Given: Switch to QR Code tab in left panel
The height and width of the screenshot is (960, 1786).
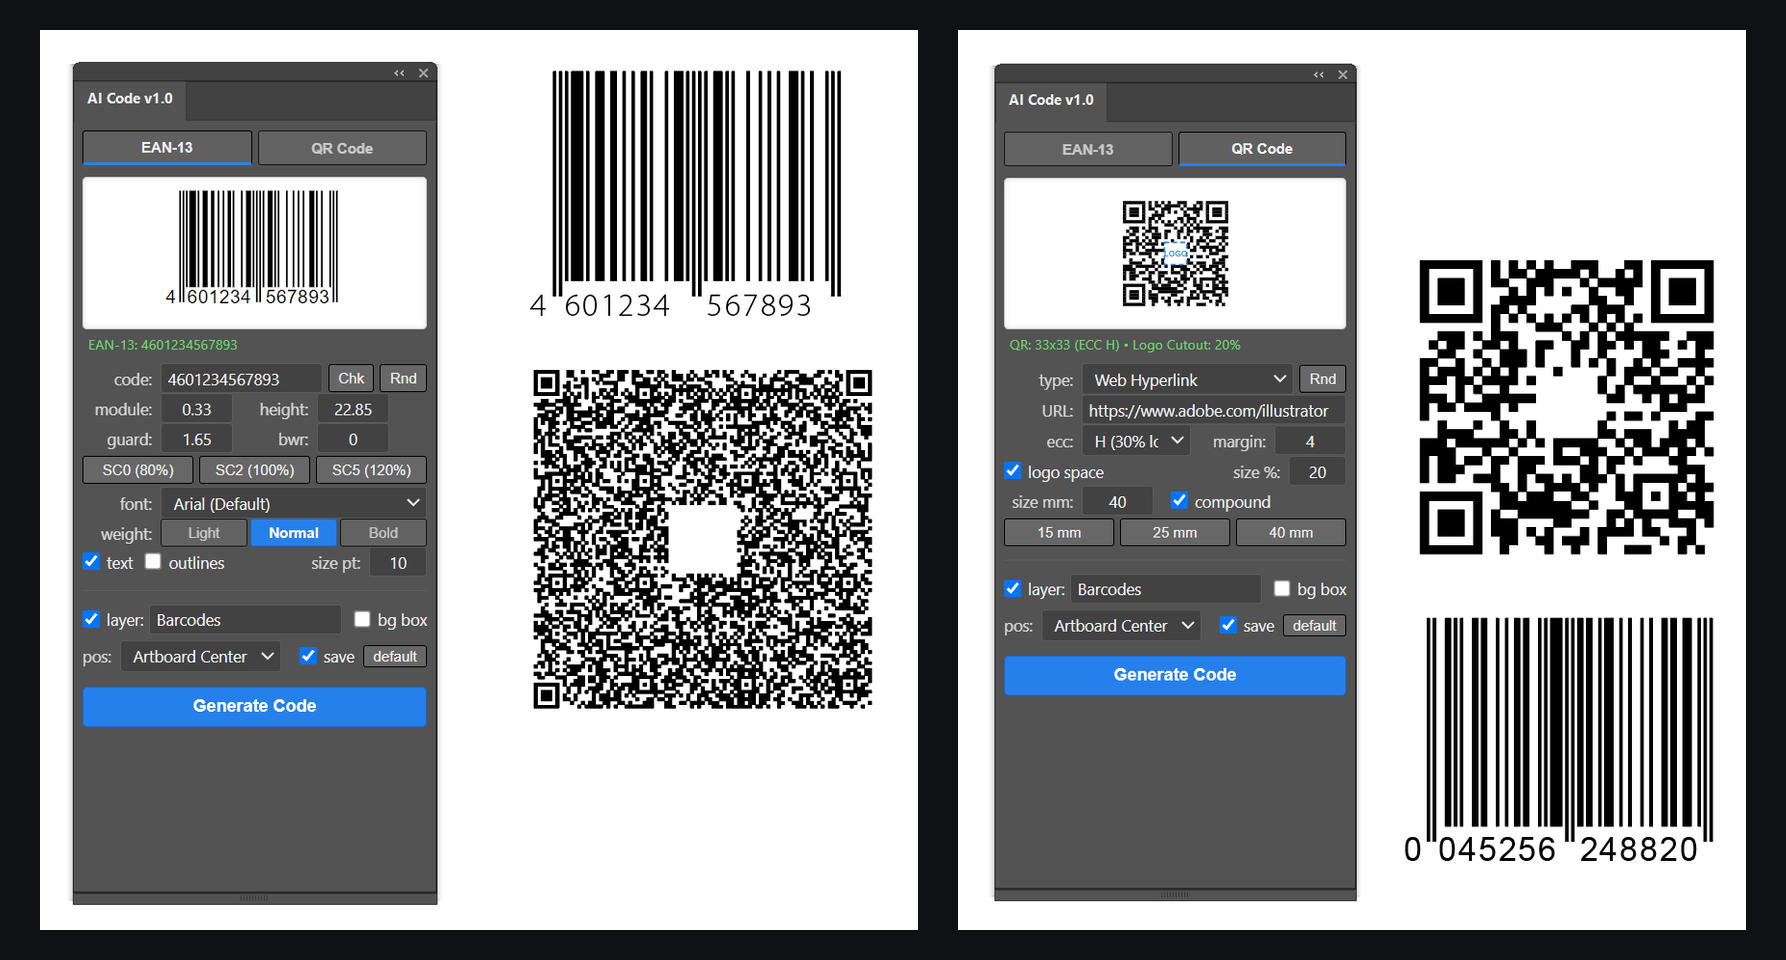Looking at the screenshot, I should 342,148.
